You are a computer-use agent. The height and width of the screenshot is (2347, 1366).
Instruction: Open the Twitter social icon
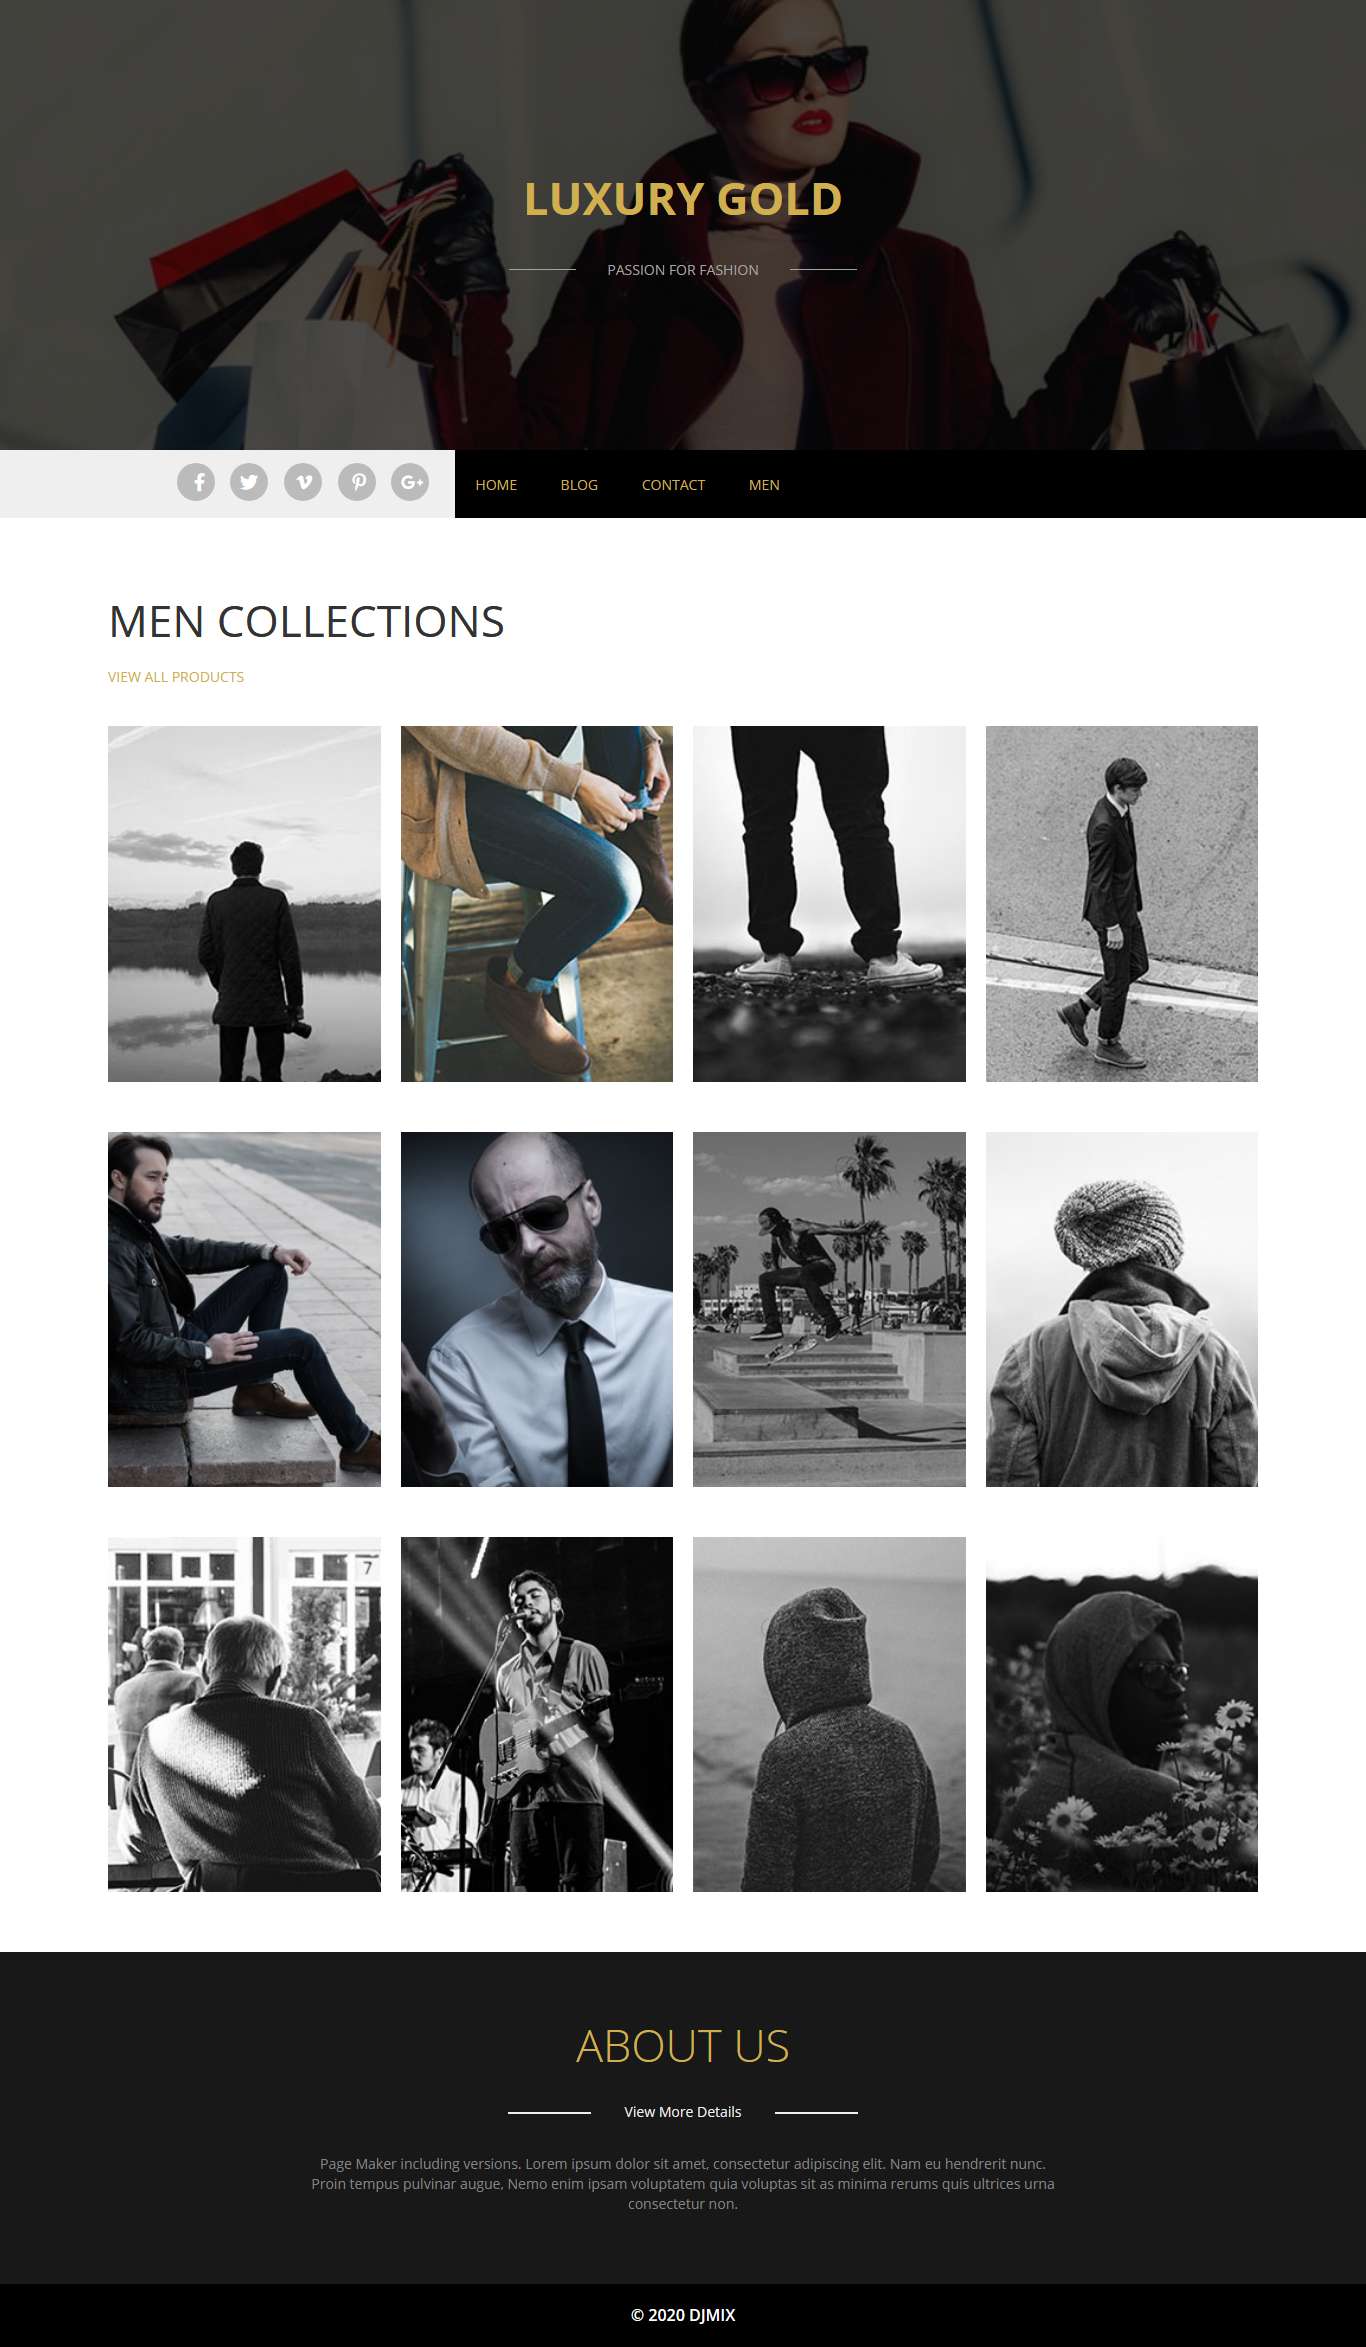pos(249,482)
